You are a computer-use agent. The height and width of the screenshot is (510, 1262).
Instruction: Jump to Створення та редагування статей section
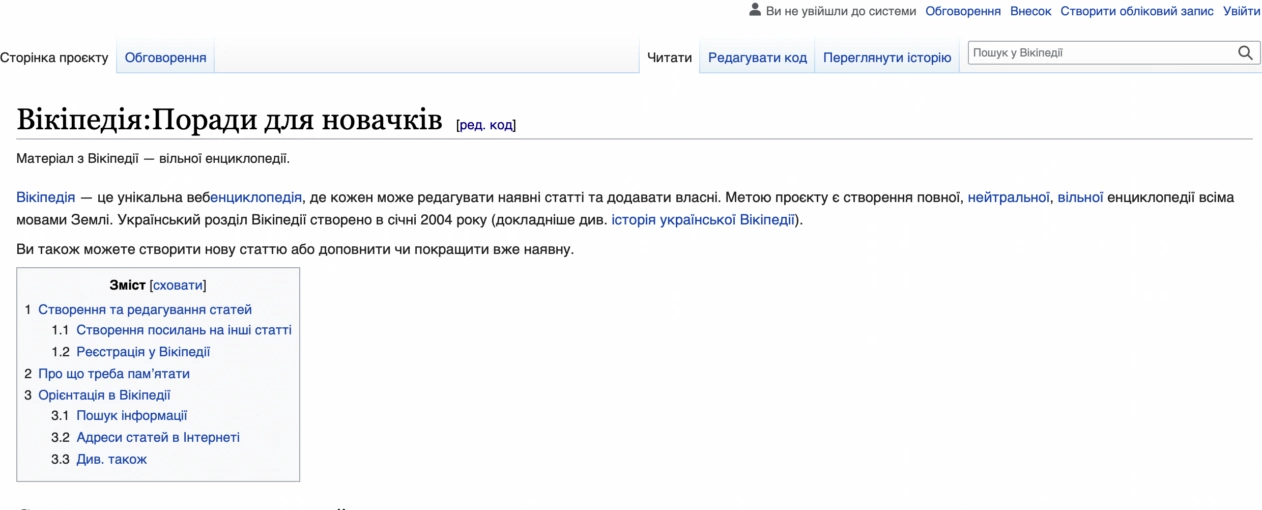pos(145,309)
